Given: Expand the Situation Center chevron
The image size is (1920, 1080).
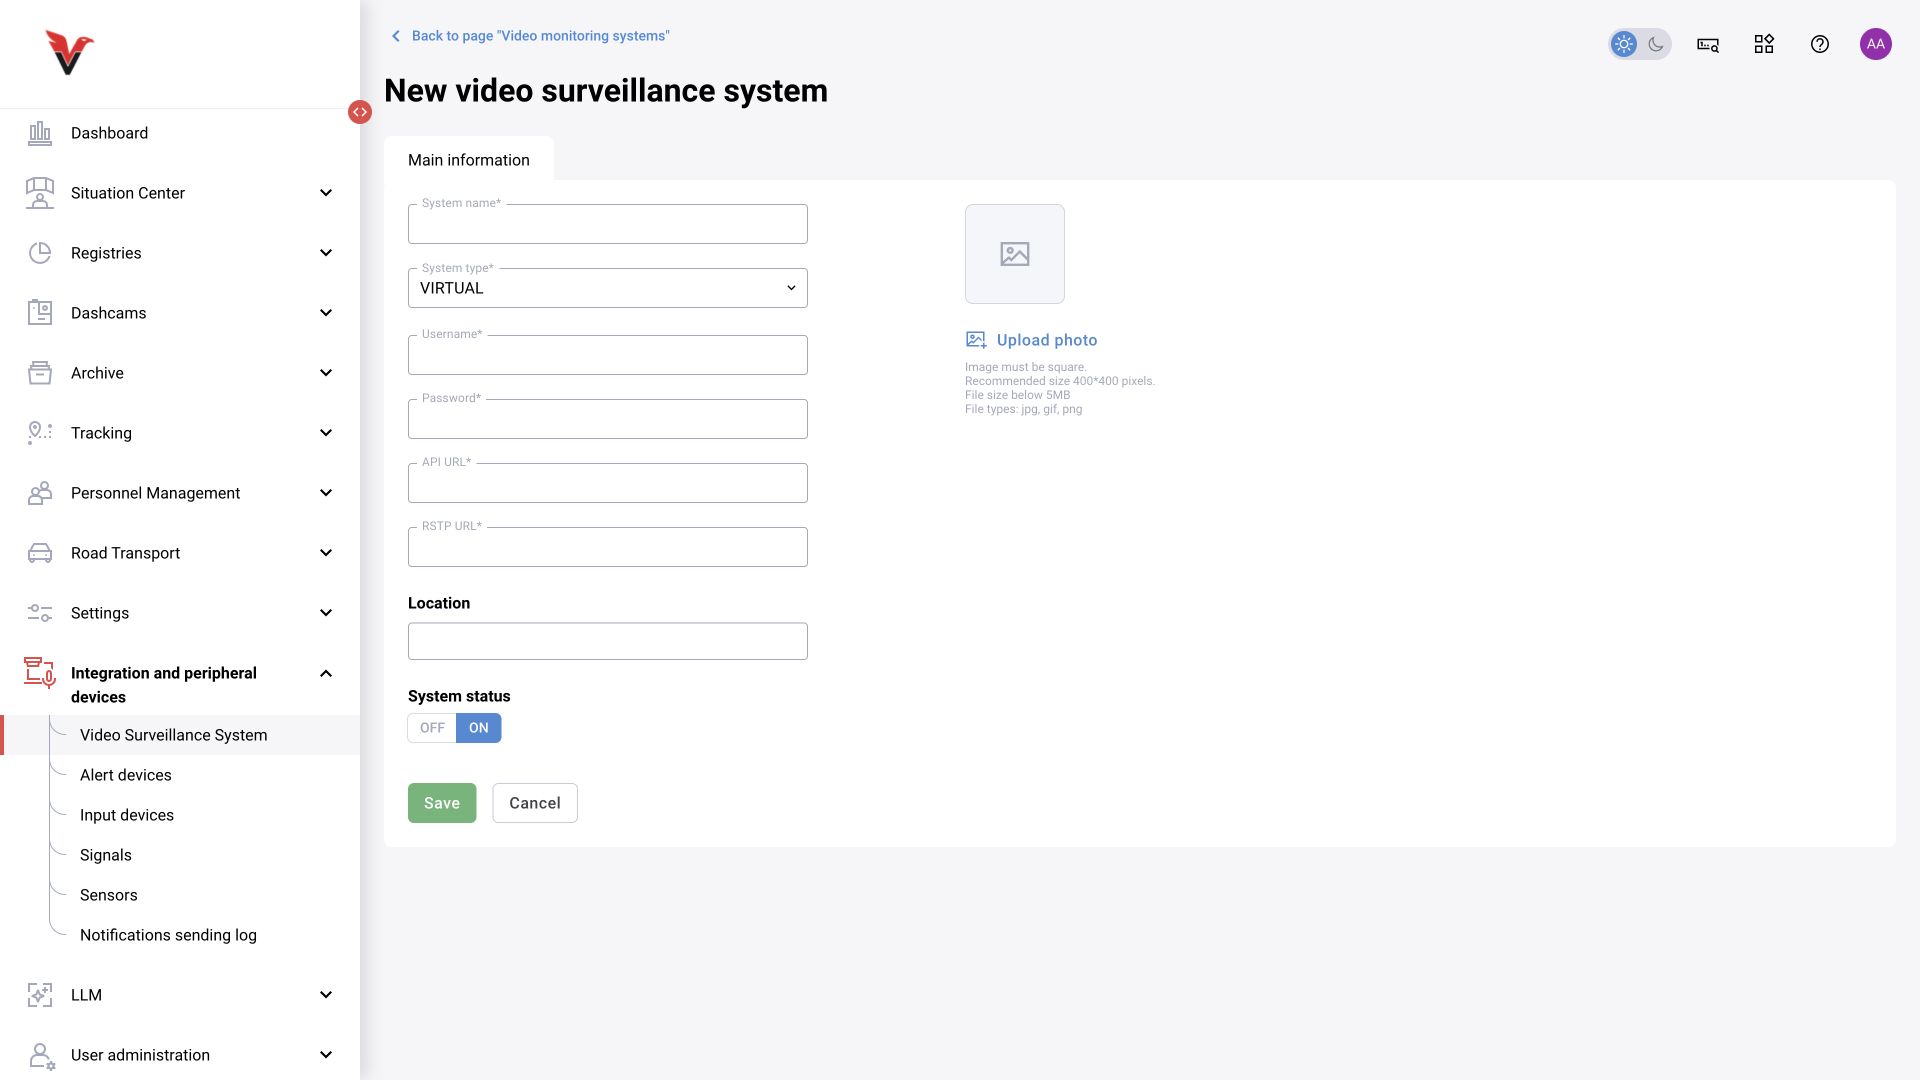Looking at the screenshot, I should 326,193.
